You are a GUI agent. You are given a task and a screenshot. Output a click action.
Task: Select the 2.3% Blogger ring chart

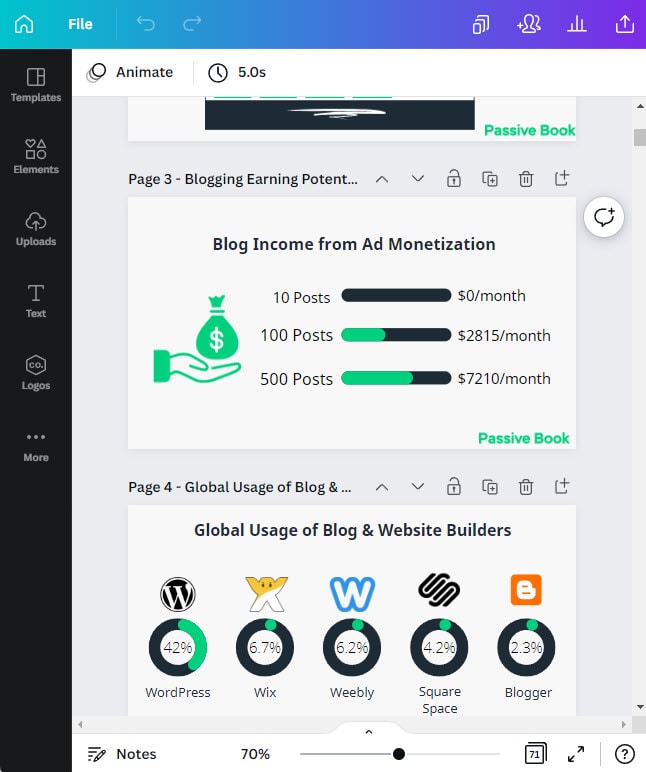526,647
